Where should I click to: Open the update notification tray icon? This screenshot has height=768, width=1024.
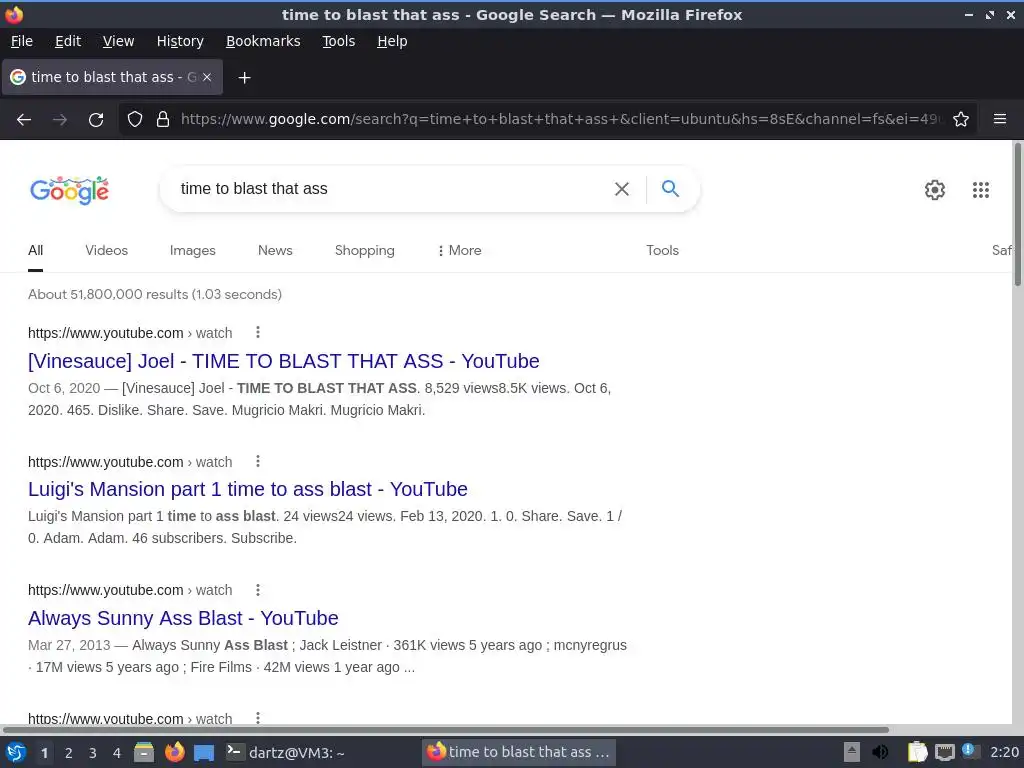970,751
